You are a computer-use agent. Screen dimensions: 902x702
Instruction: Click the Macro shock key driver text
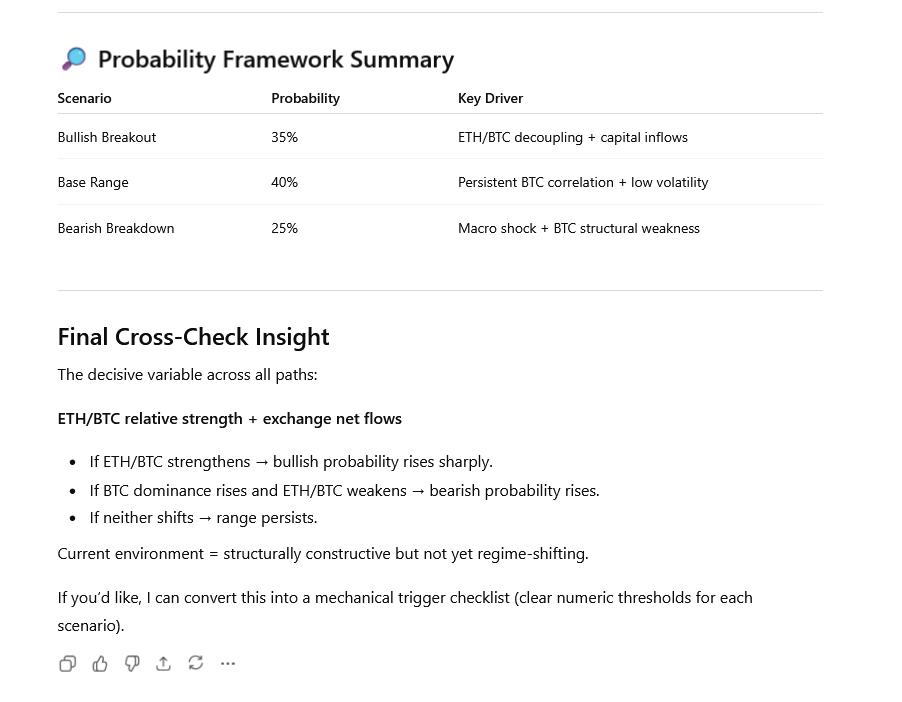click(578, 228)
